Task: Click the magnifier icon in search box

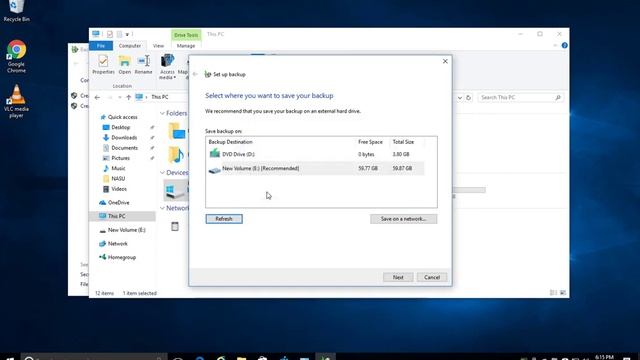Action: [x=558, y=98]
